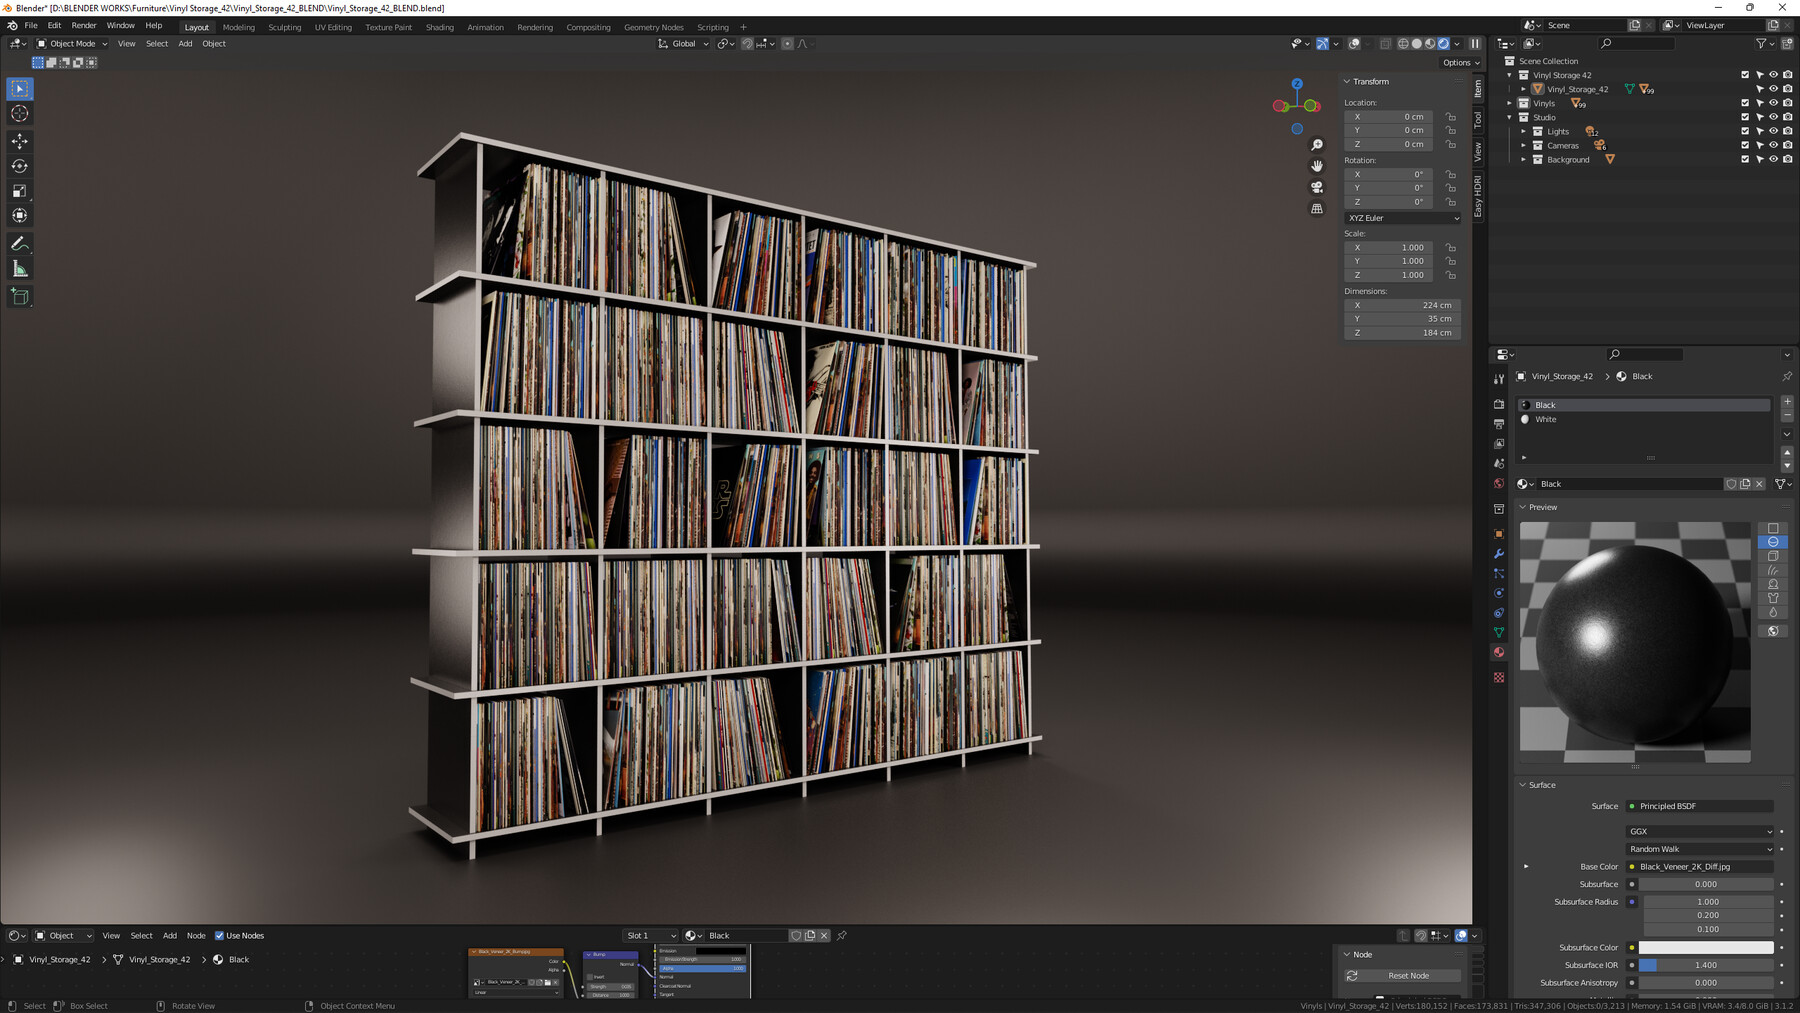Enable the Use Nodes checkbox

point(220,935)
